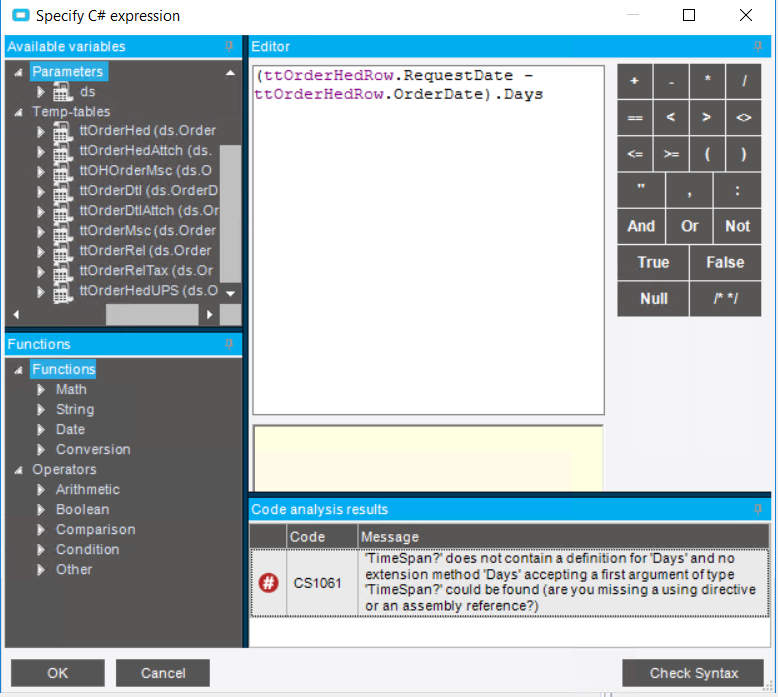Select the Boolean operators item

[82, 509]
